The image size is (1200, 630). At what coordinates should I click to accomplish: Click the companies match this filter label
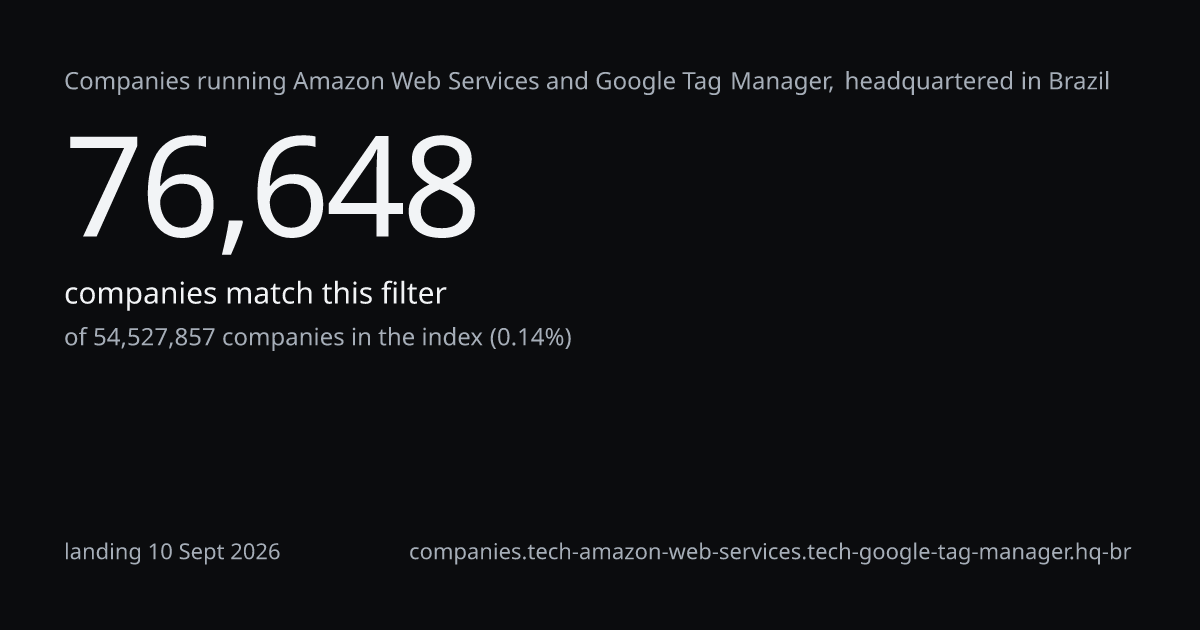coord(255,294)
